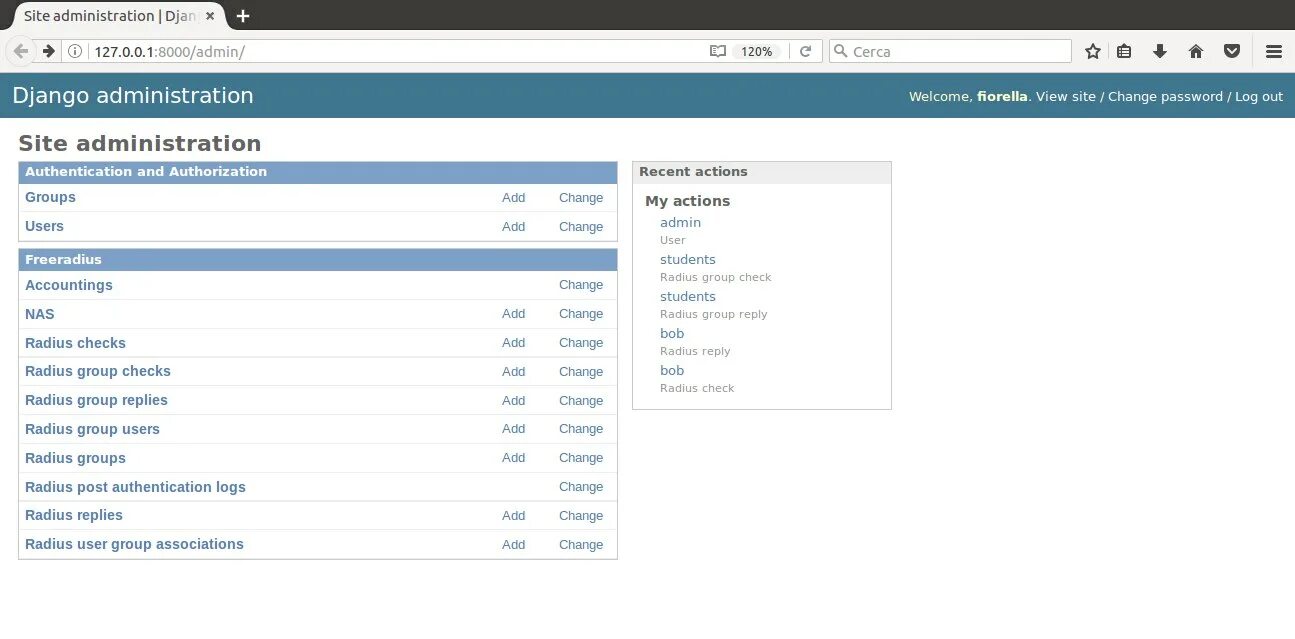Open Authentication and Authorization section header
This screenshot has height=639, width=1295.
(x=146, y=172)
